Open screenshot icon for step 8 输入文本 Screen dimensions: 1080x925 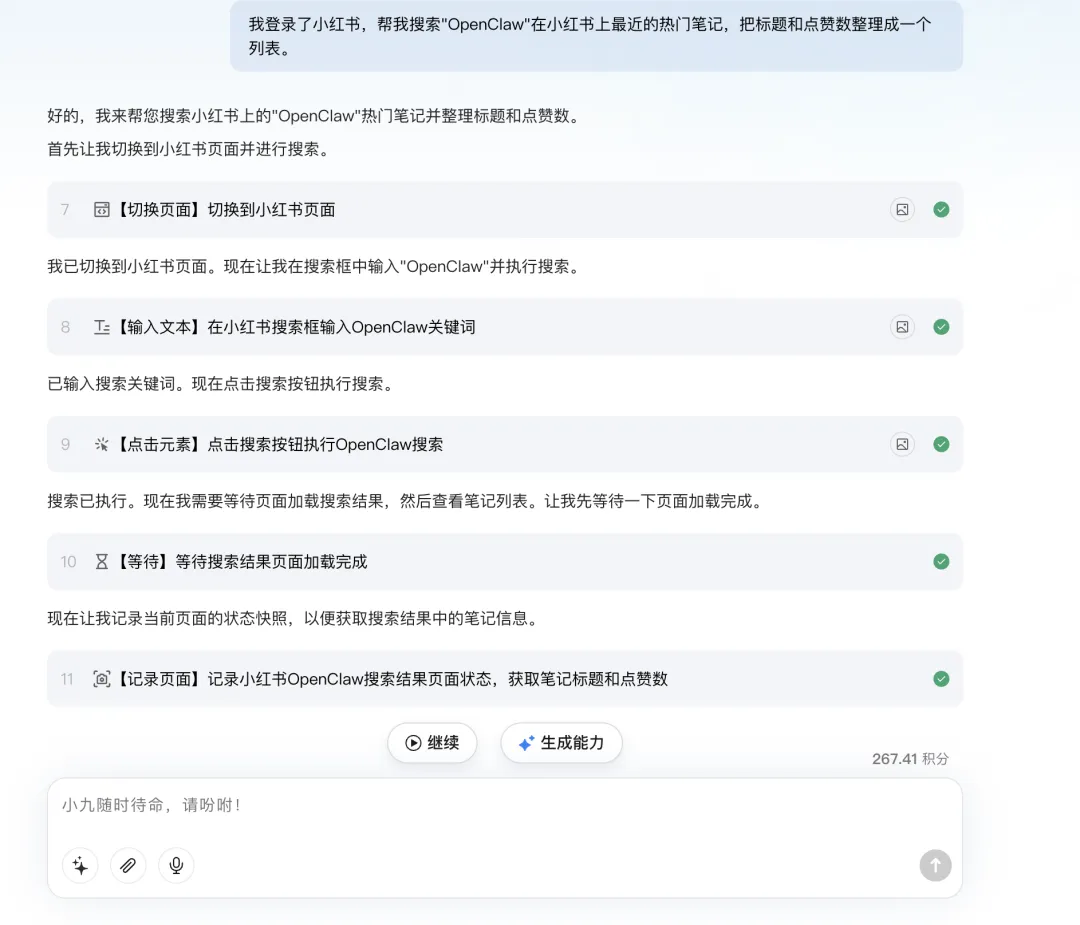coord(902,327)
